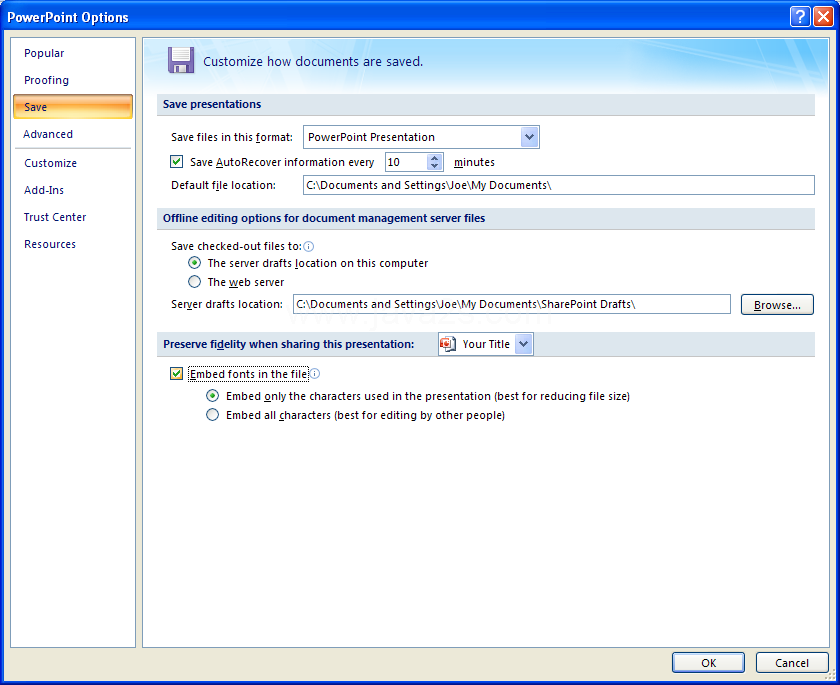Click the info icon next to Embed fonts
The height and width of the screenshot is (685, 840).
315,374
